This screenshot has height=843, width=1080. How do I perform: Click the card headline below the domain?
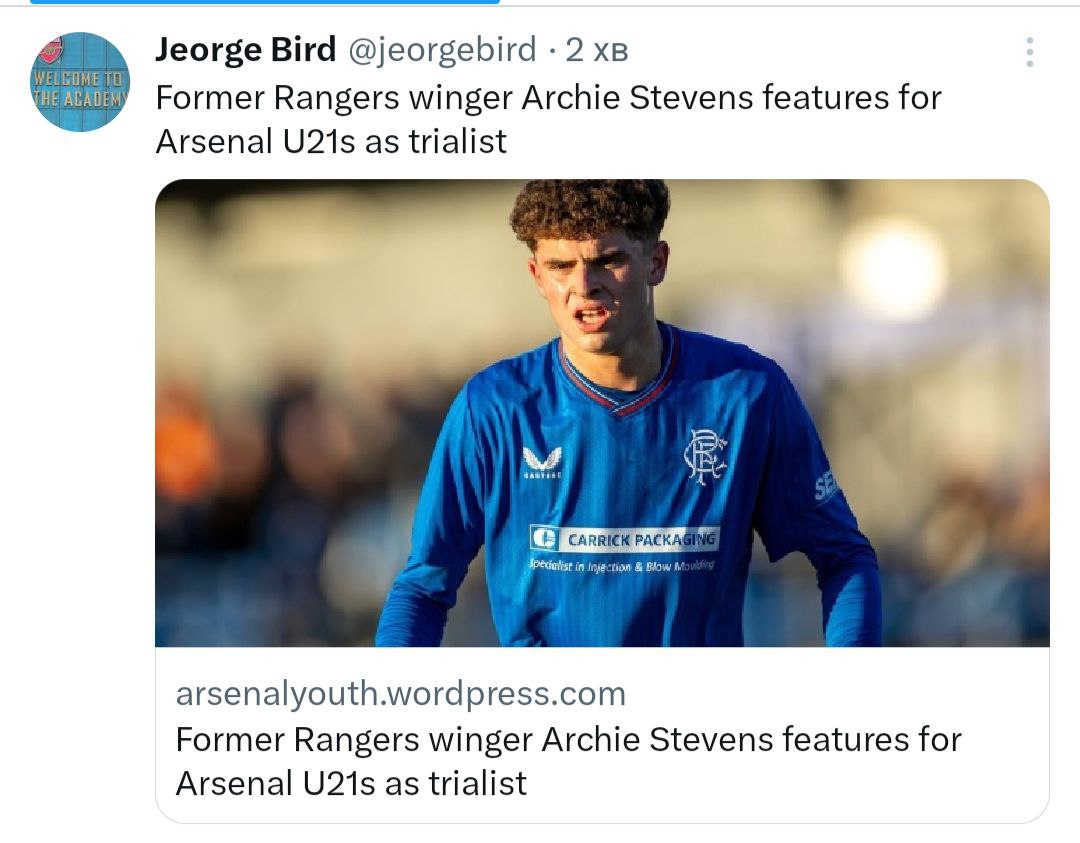(567, 760)
